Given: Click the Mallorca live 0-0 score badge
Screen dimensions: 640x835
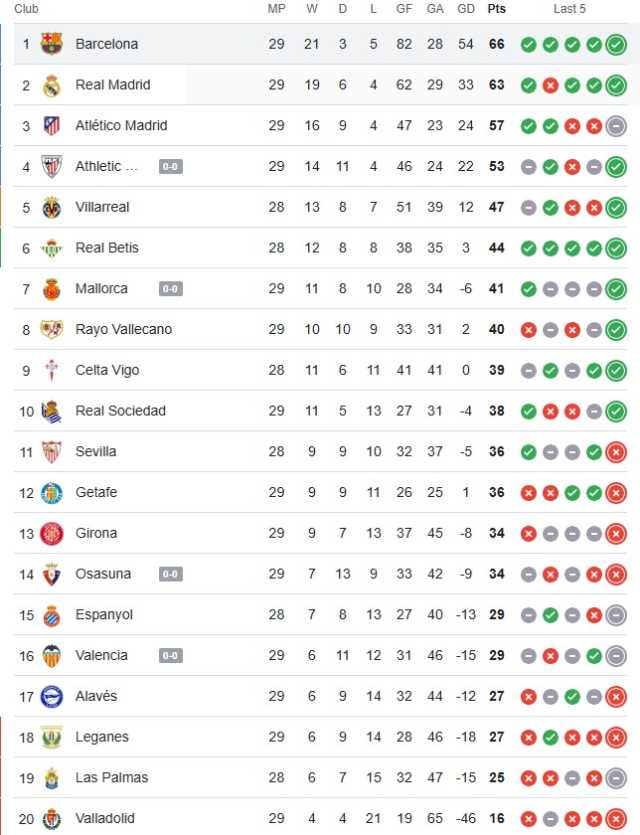Looking at the screenshot, I should pos(170,289).
